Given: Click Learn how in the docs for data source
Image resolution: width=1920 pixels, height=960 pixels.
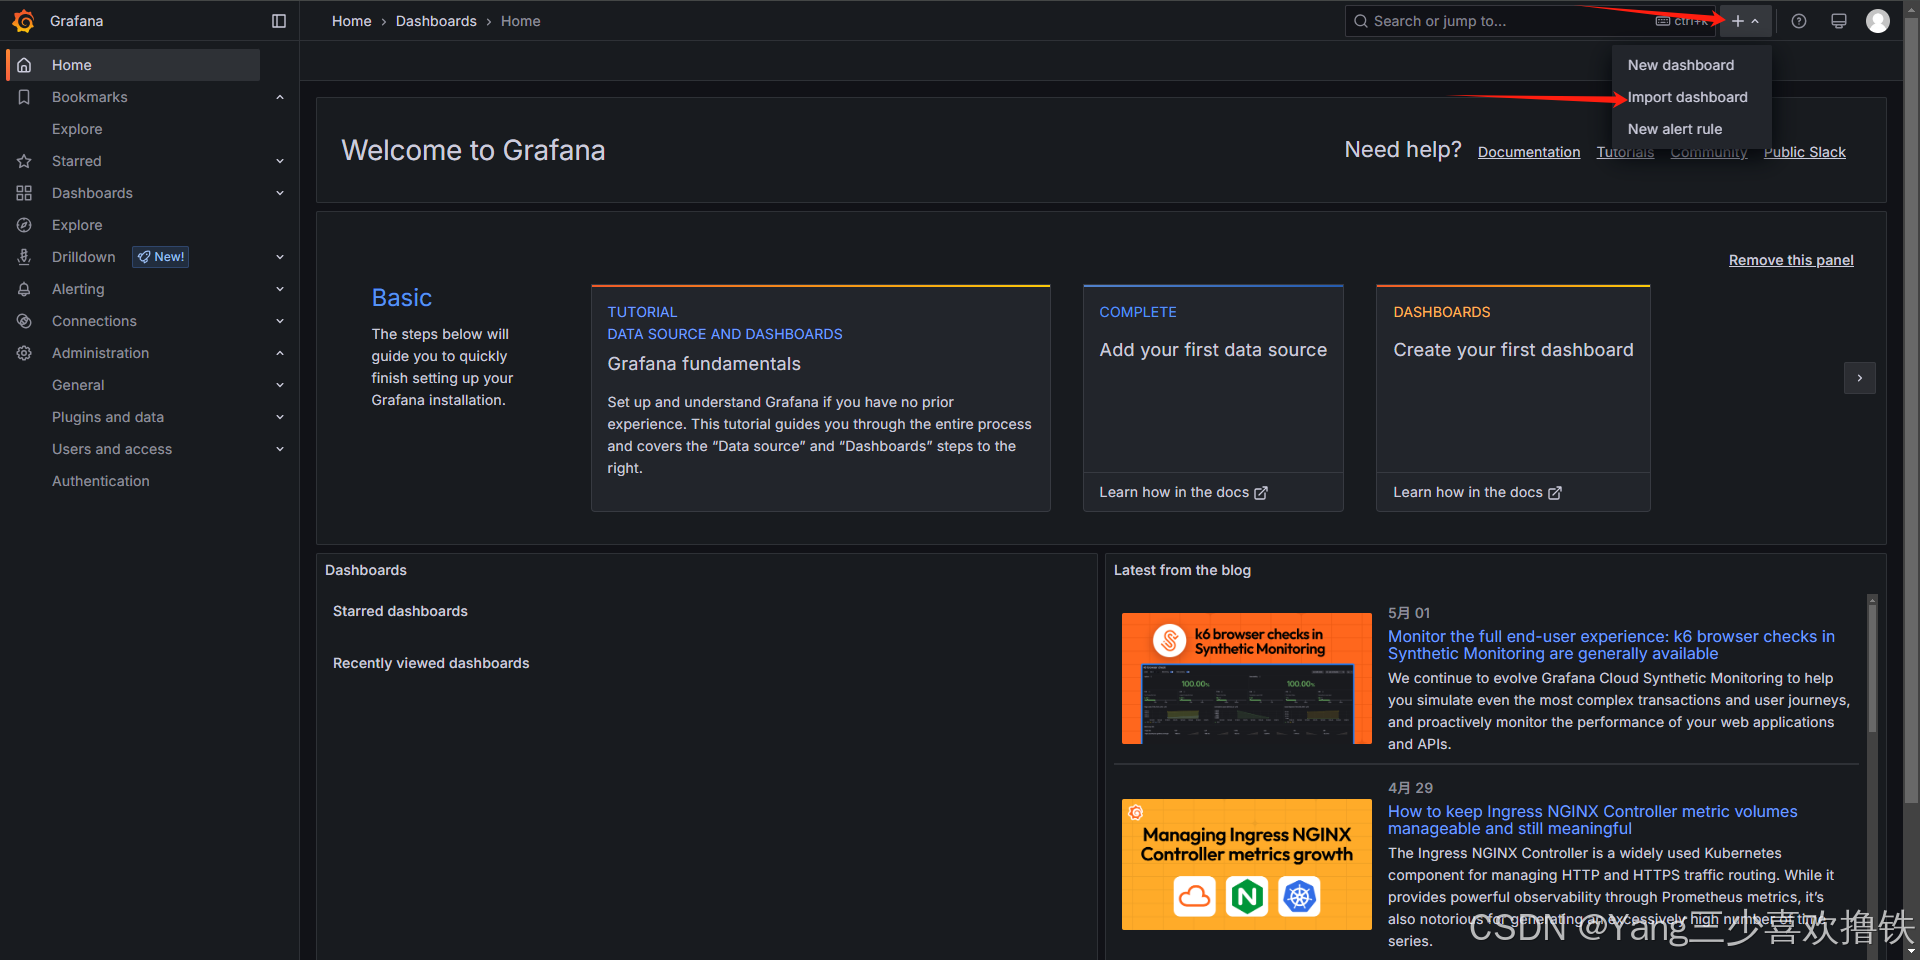Looking at the screenshot, I should (x=1183, y=492).
